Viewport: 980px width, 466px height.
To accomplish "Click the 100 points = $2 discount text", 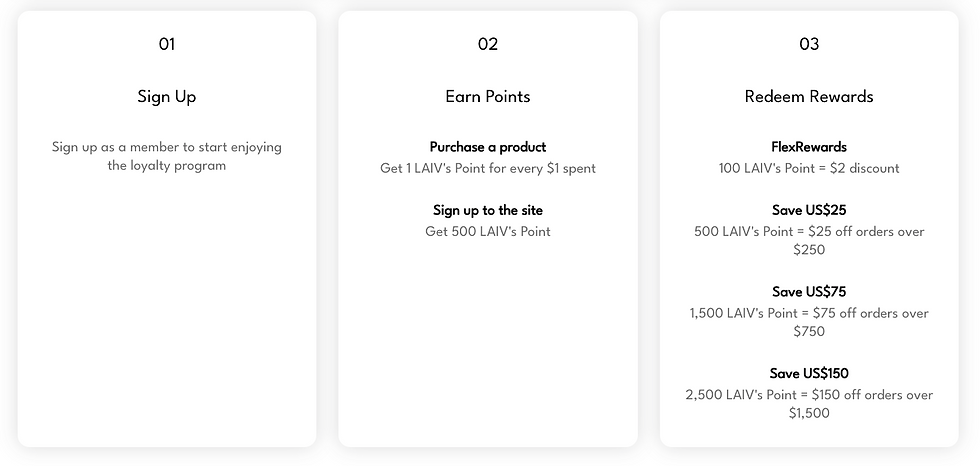I will 809,168.
